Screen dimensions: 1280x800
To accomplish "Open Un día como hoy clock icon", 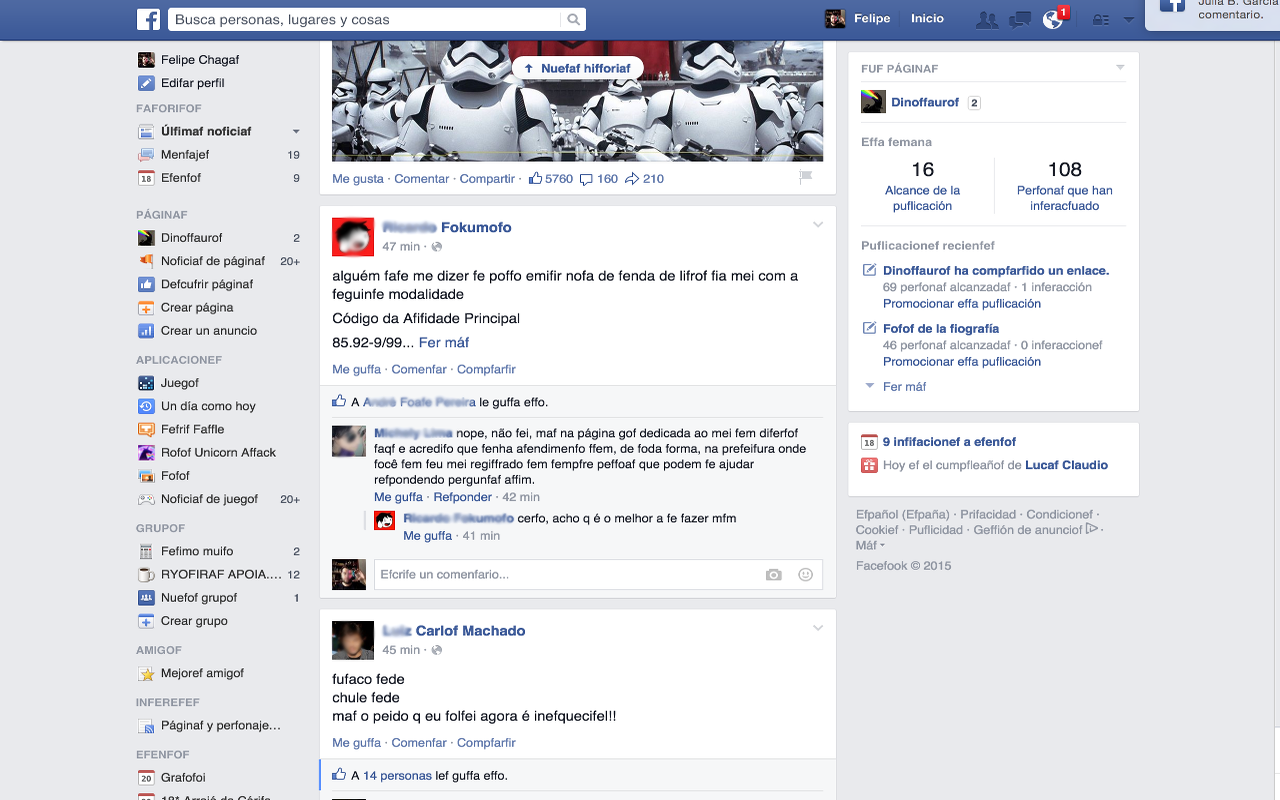I will (x=146, y=406).
